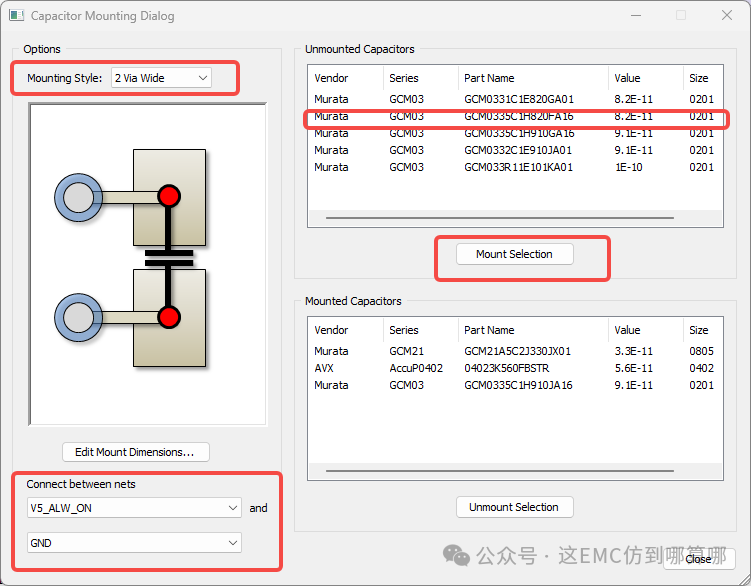Click the 0402 size cell
This screenshot has height=586, width=751.
(701, 368)
